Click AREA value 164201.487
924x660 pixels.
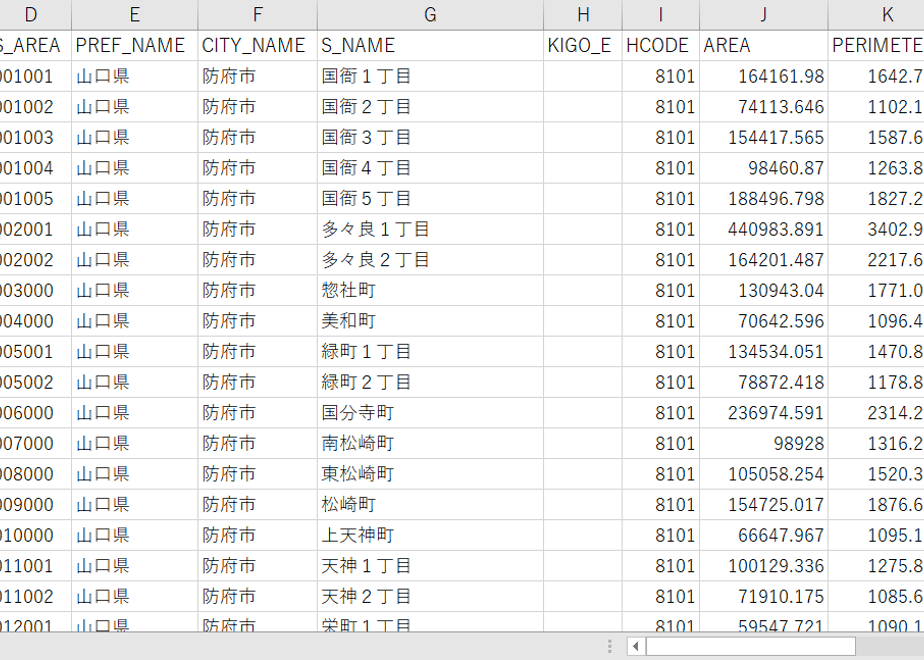pyautogui.click(x=764, y=260)
